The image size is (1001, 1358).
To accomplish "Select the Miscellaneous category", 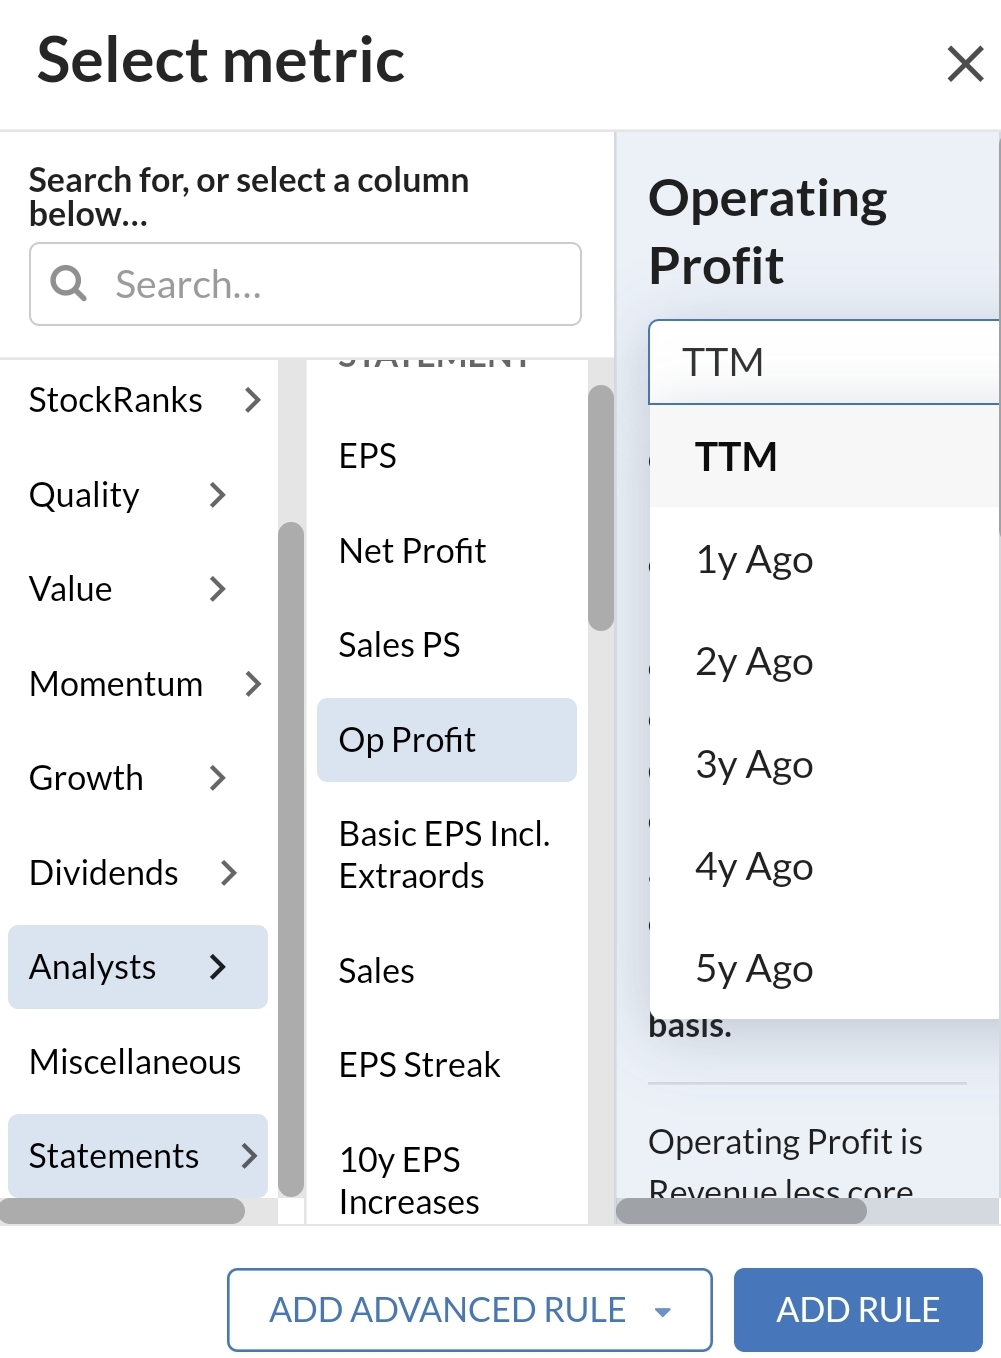I will (x=135, y=1062).
